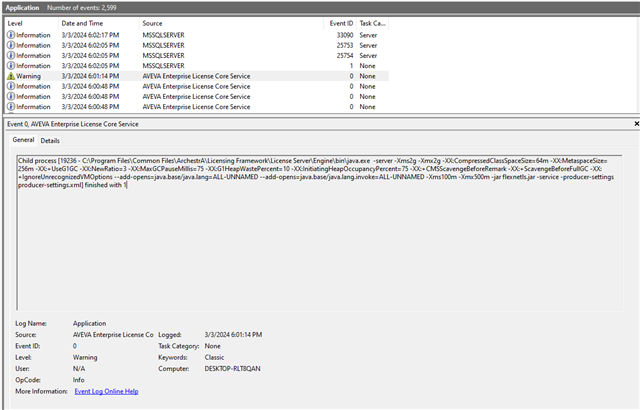The image size is (640, 410).
Task: Click info icon of event 33090 row
Action: click(x=11, y=35)
